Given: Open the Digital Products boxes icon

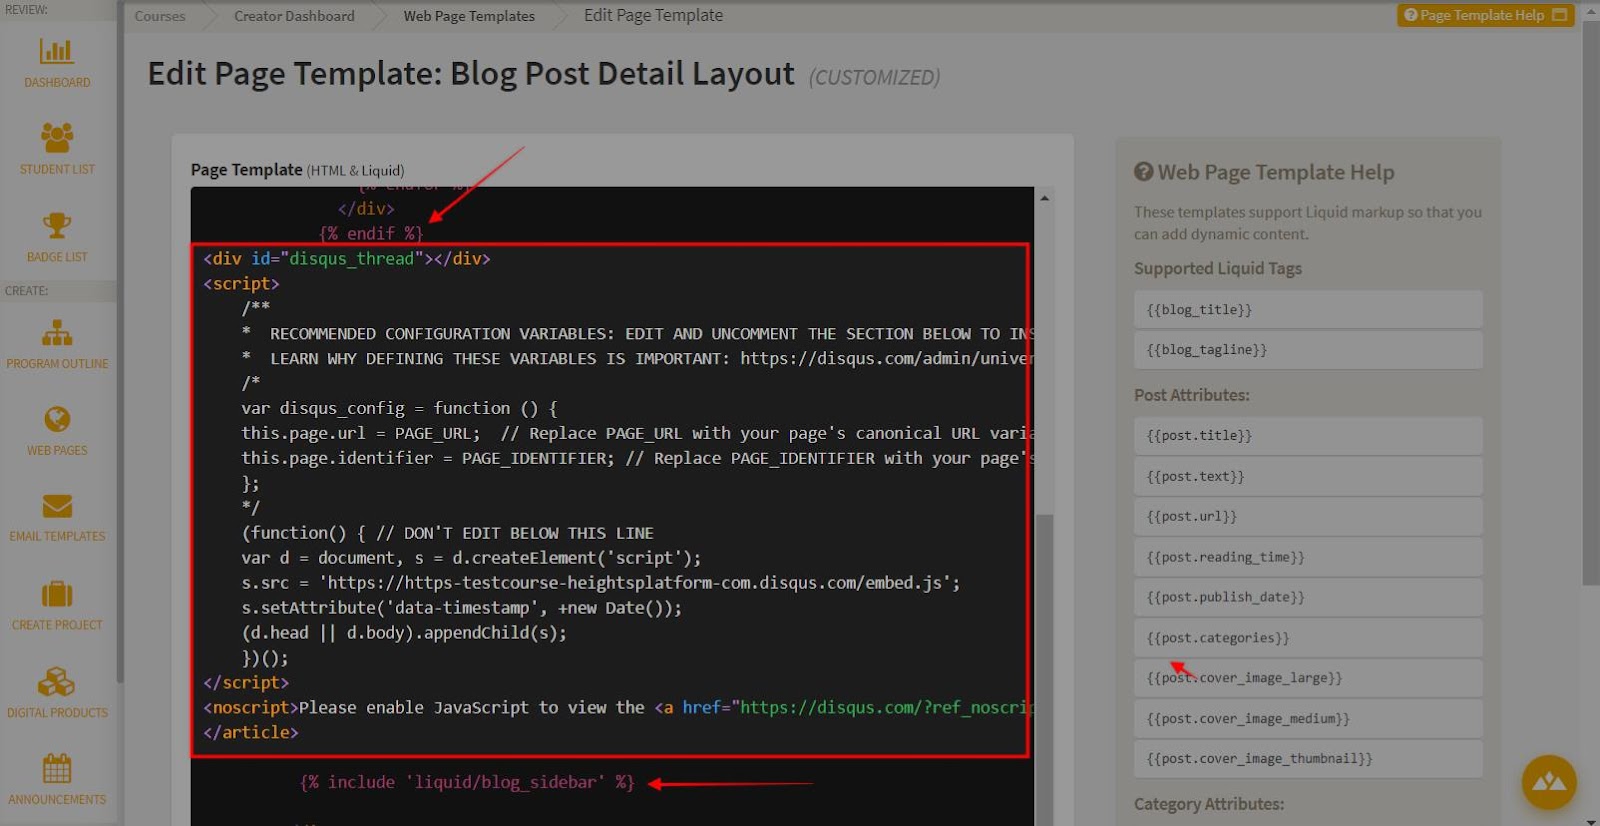Looking at the screenshot, I should point(57,682).
